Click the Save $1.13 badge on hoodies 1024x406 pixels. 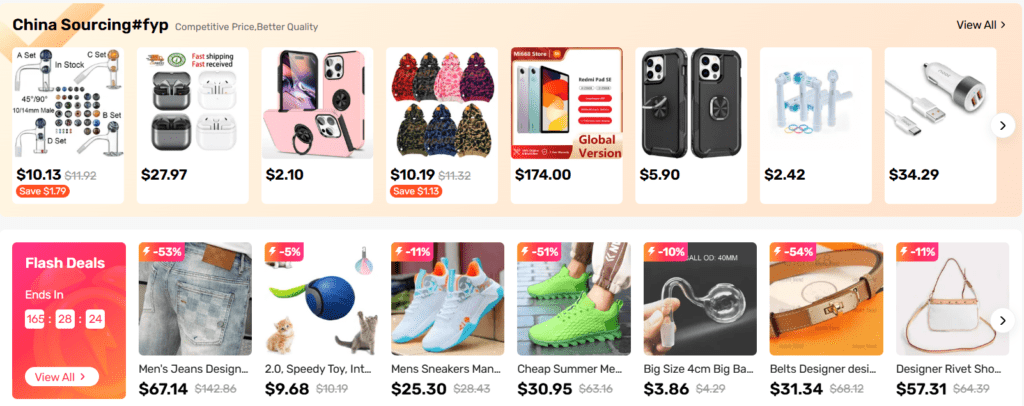417,191
